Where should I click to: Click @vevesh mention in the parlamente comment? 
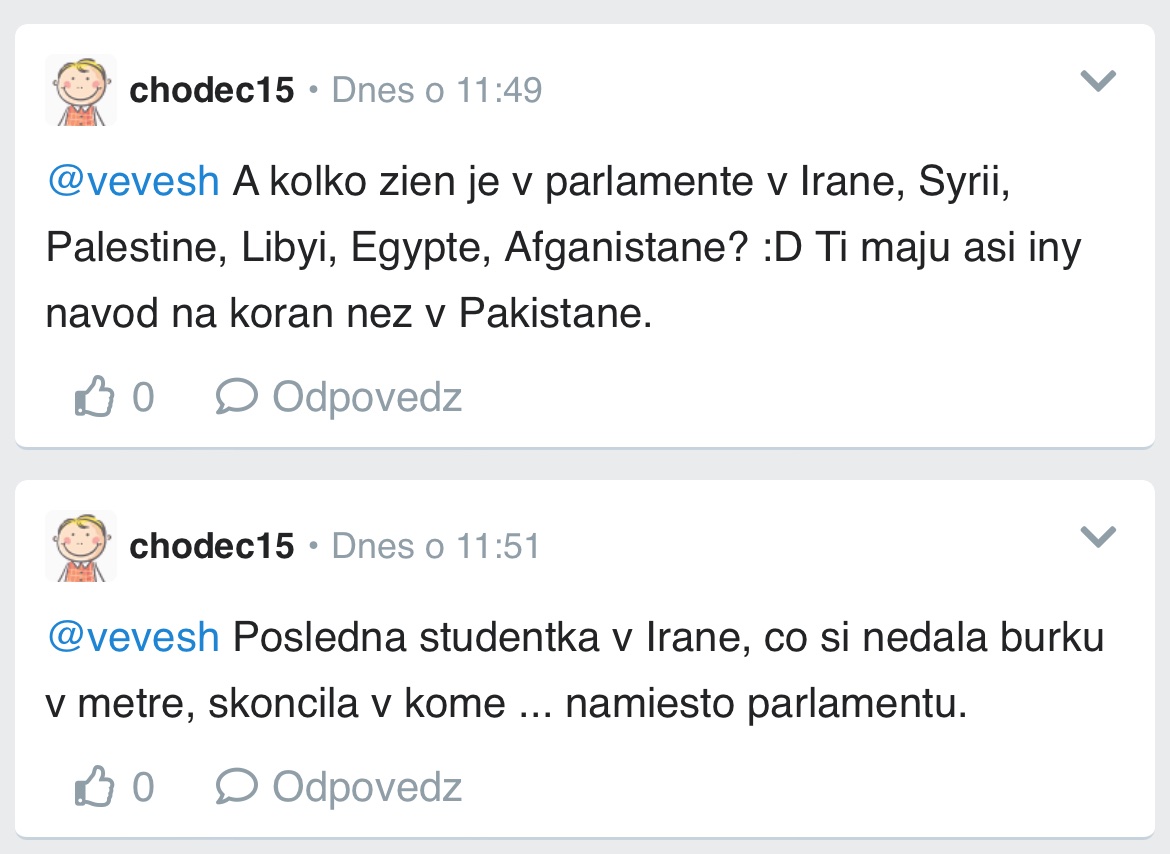(x=133, y=181)
